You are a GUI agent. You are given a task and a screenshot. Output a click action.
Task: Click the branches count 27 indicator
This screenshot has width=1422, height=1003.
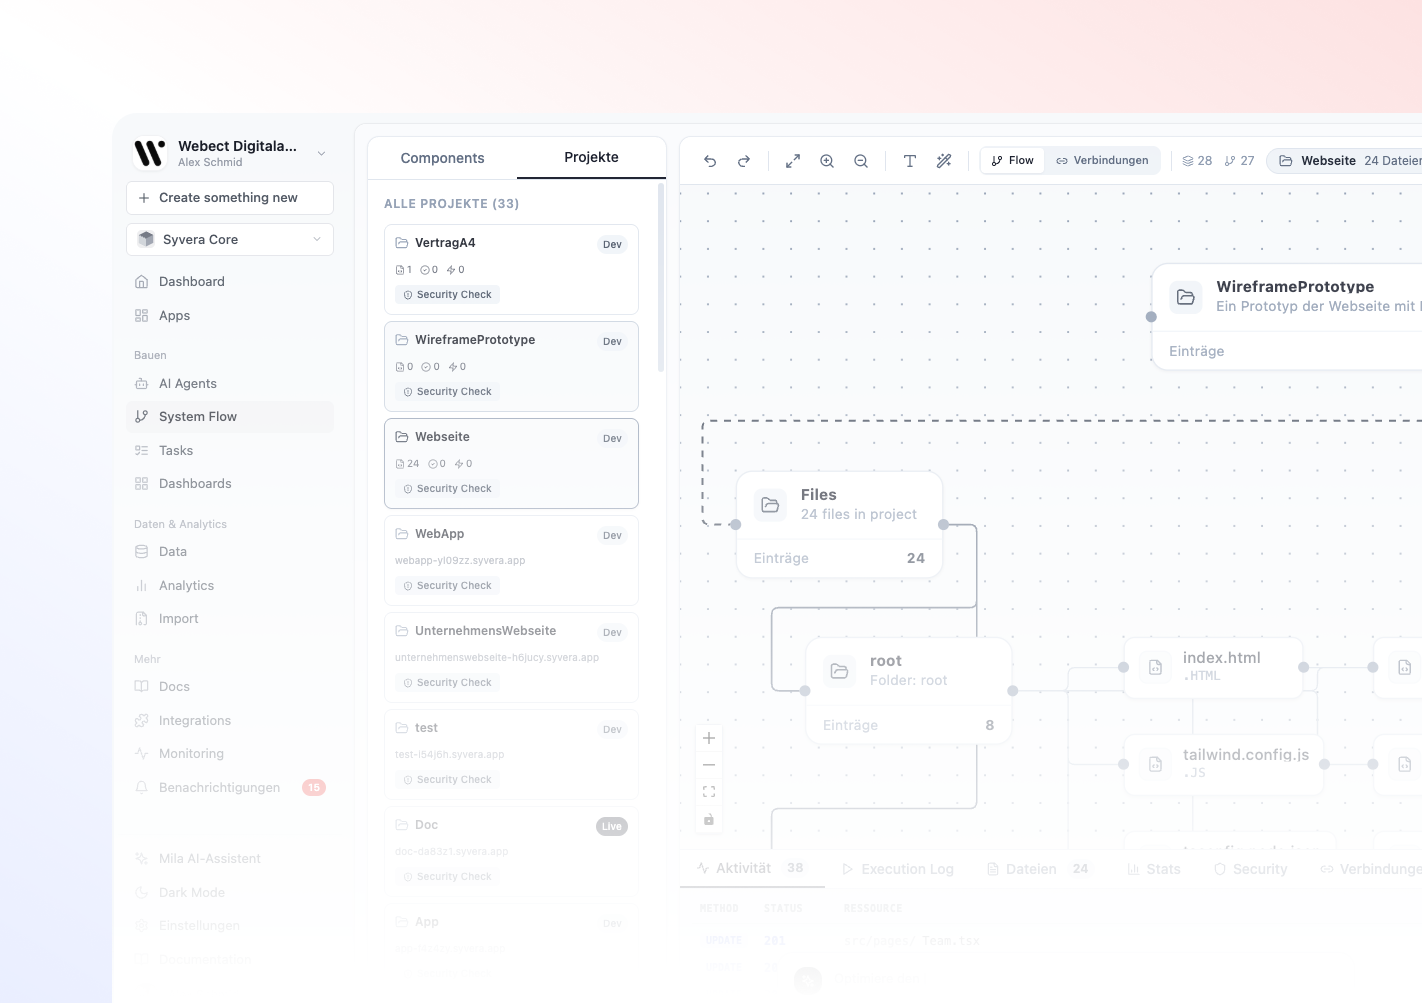click(x=1239, y=161)
